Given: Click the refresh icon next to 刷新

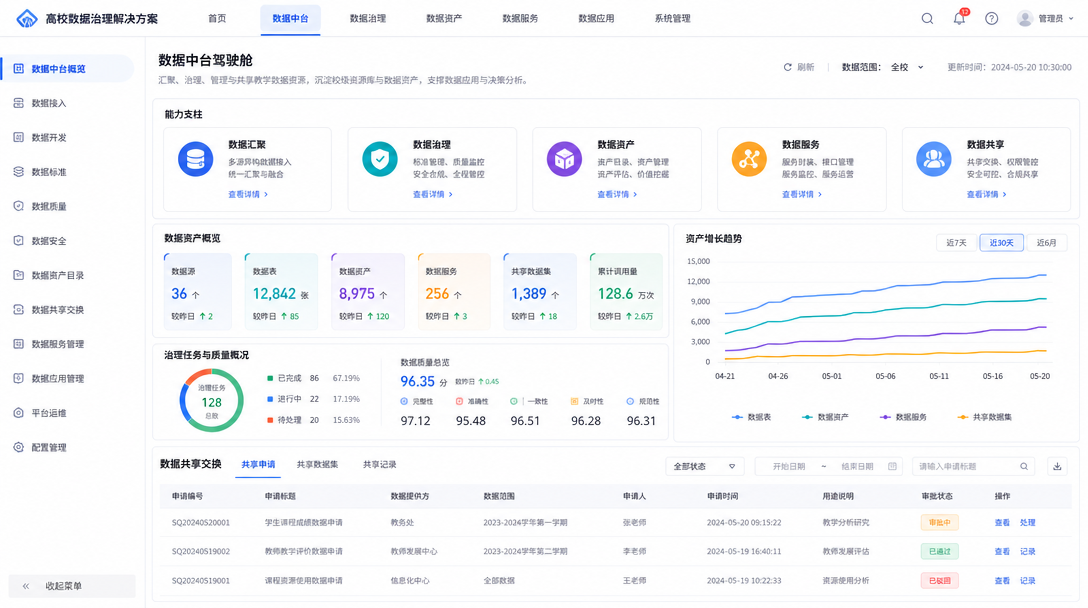Looking at the screenshot, I should tap(788, 67).
